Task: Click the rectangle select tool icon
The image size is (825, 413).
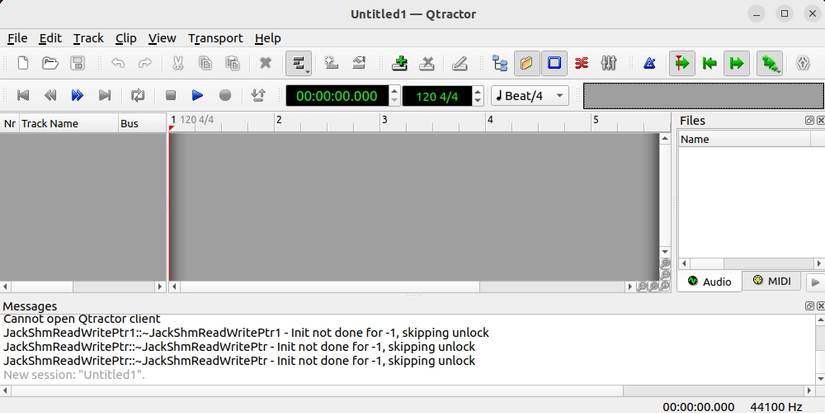Action: 359,64
